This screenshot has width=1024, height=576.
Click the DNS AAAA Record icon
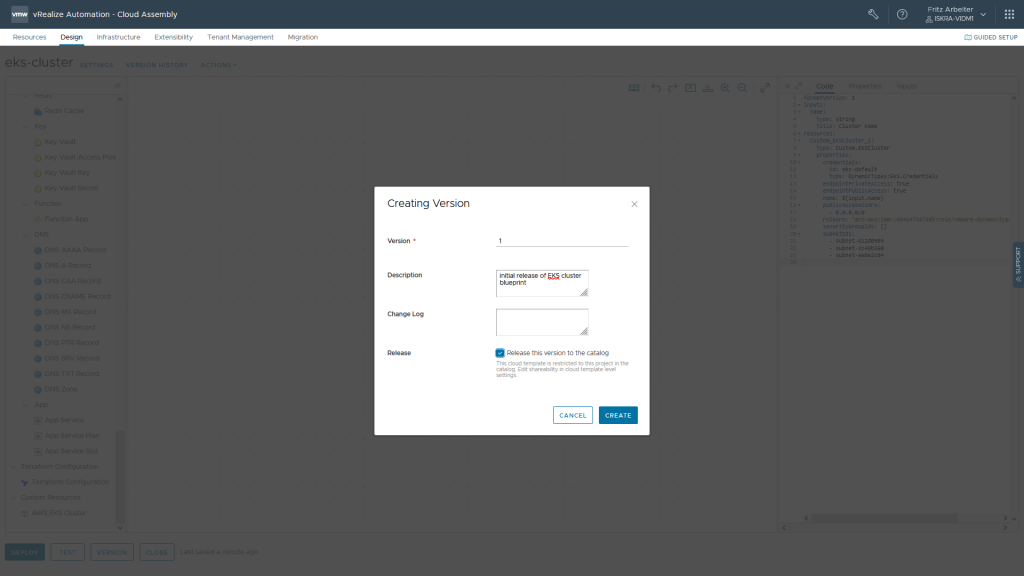point(38,250)
